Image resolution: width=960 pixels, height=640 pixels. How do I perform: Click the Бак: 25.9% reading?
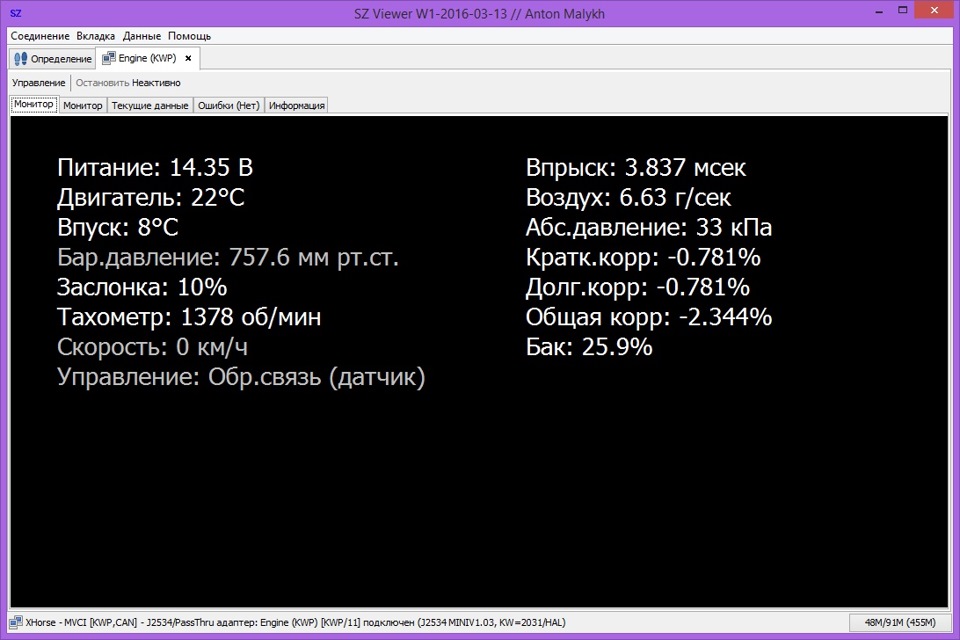point(589,347)
